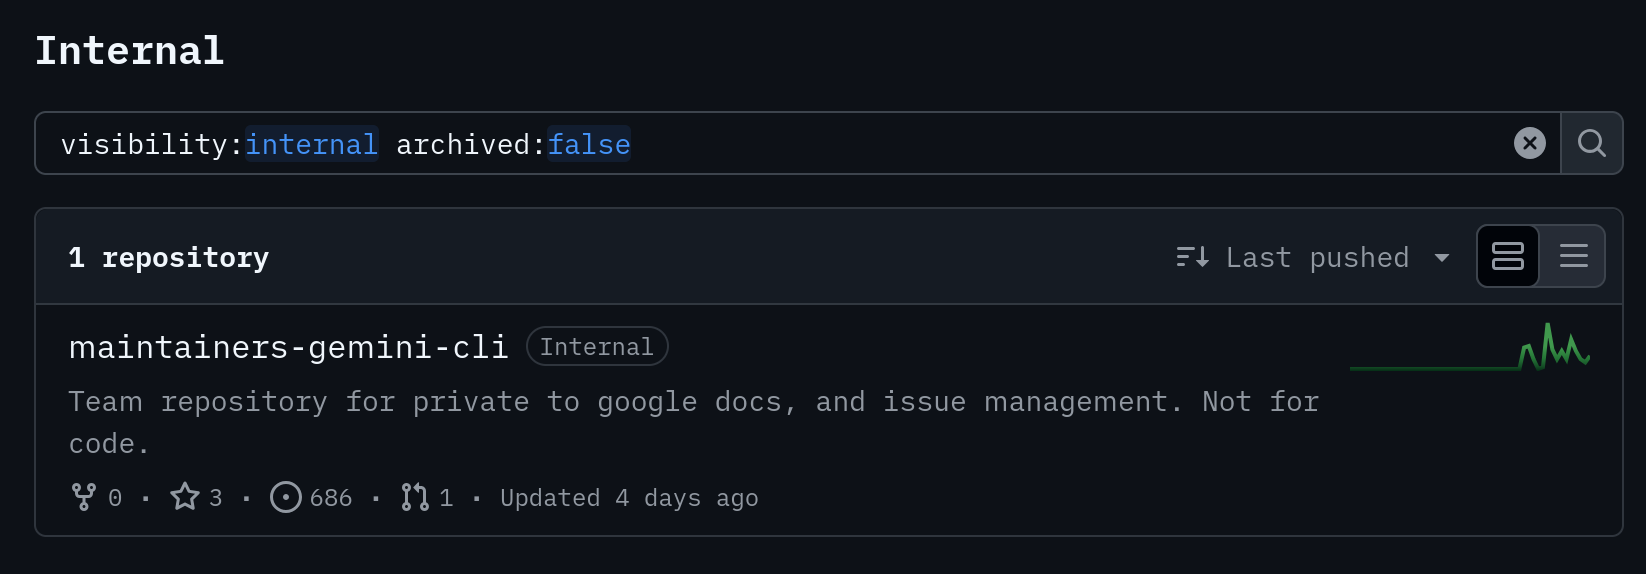The image size is (1646, 574).
Task: Click the star icon
Action: pyautogui.click(x=185, y=497)
